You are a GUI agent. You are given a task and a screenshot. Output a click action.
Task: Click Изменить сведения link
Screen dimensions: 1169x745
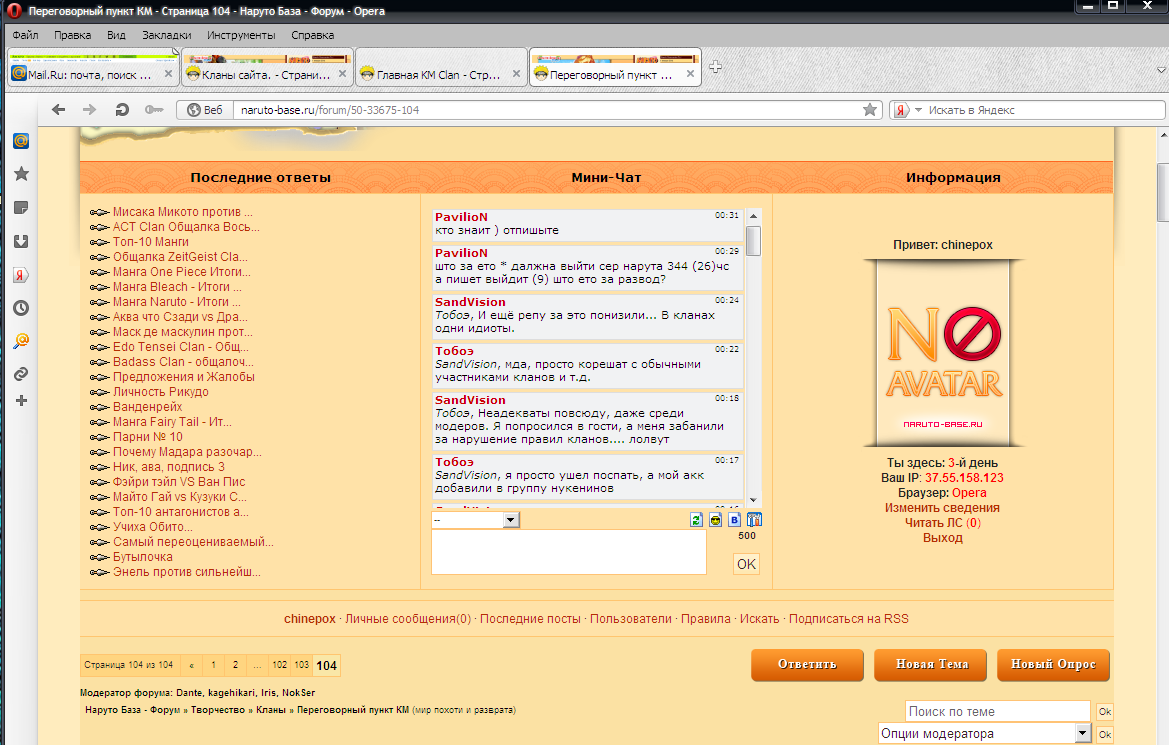tap(942, 508)
